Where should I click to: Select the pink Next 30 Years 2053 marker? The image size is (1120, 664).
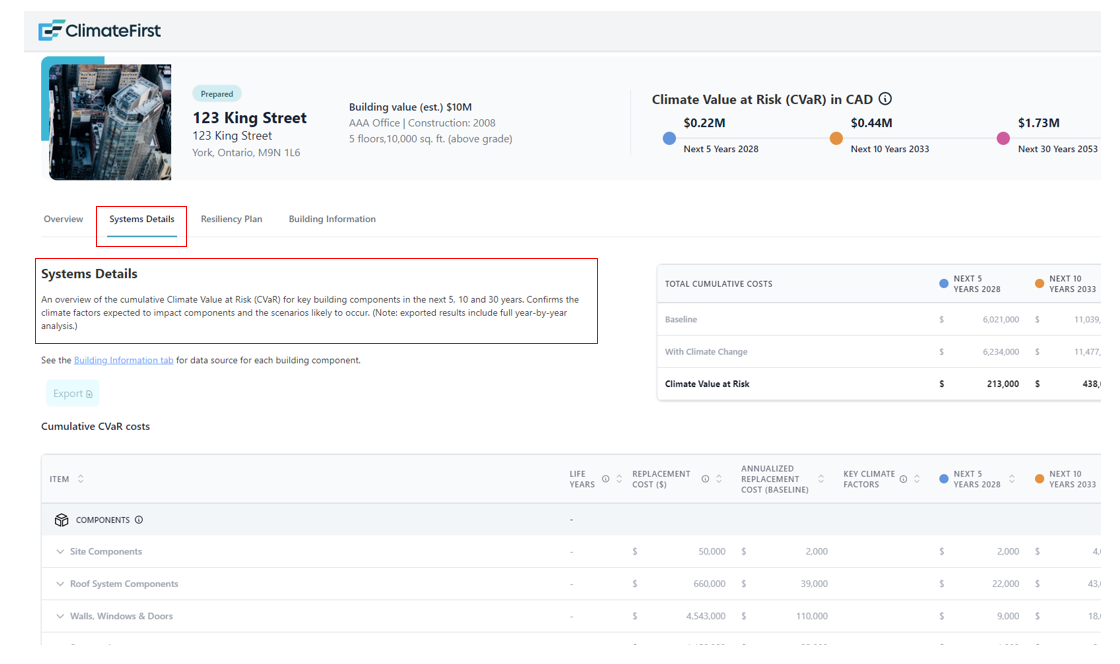click(x=1003, y=138)
